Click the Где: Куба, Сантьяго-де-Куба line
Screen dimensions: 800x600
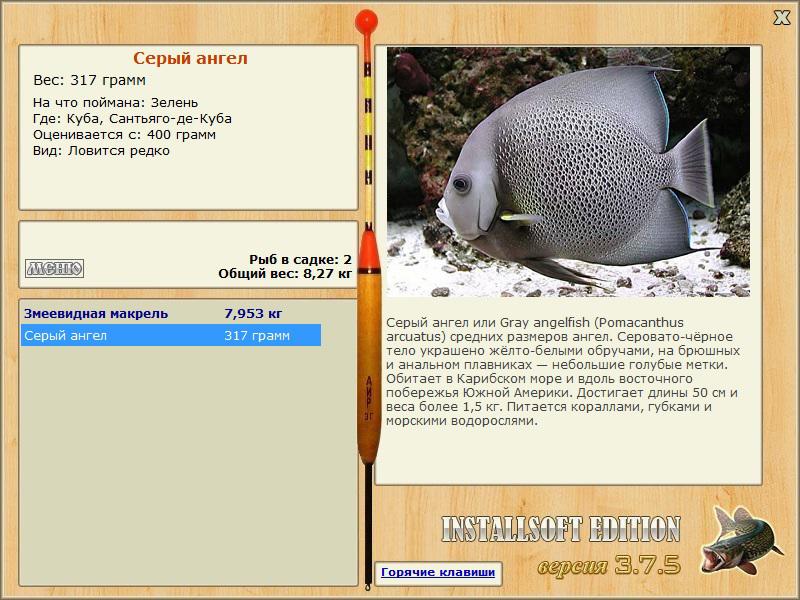132,119
